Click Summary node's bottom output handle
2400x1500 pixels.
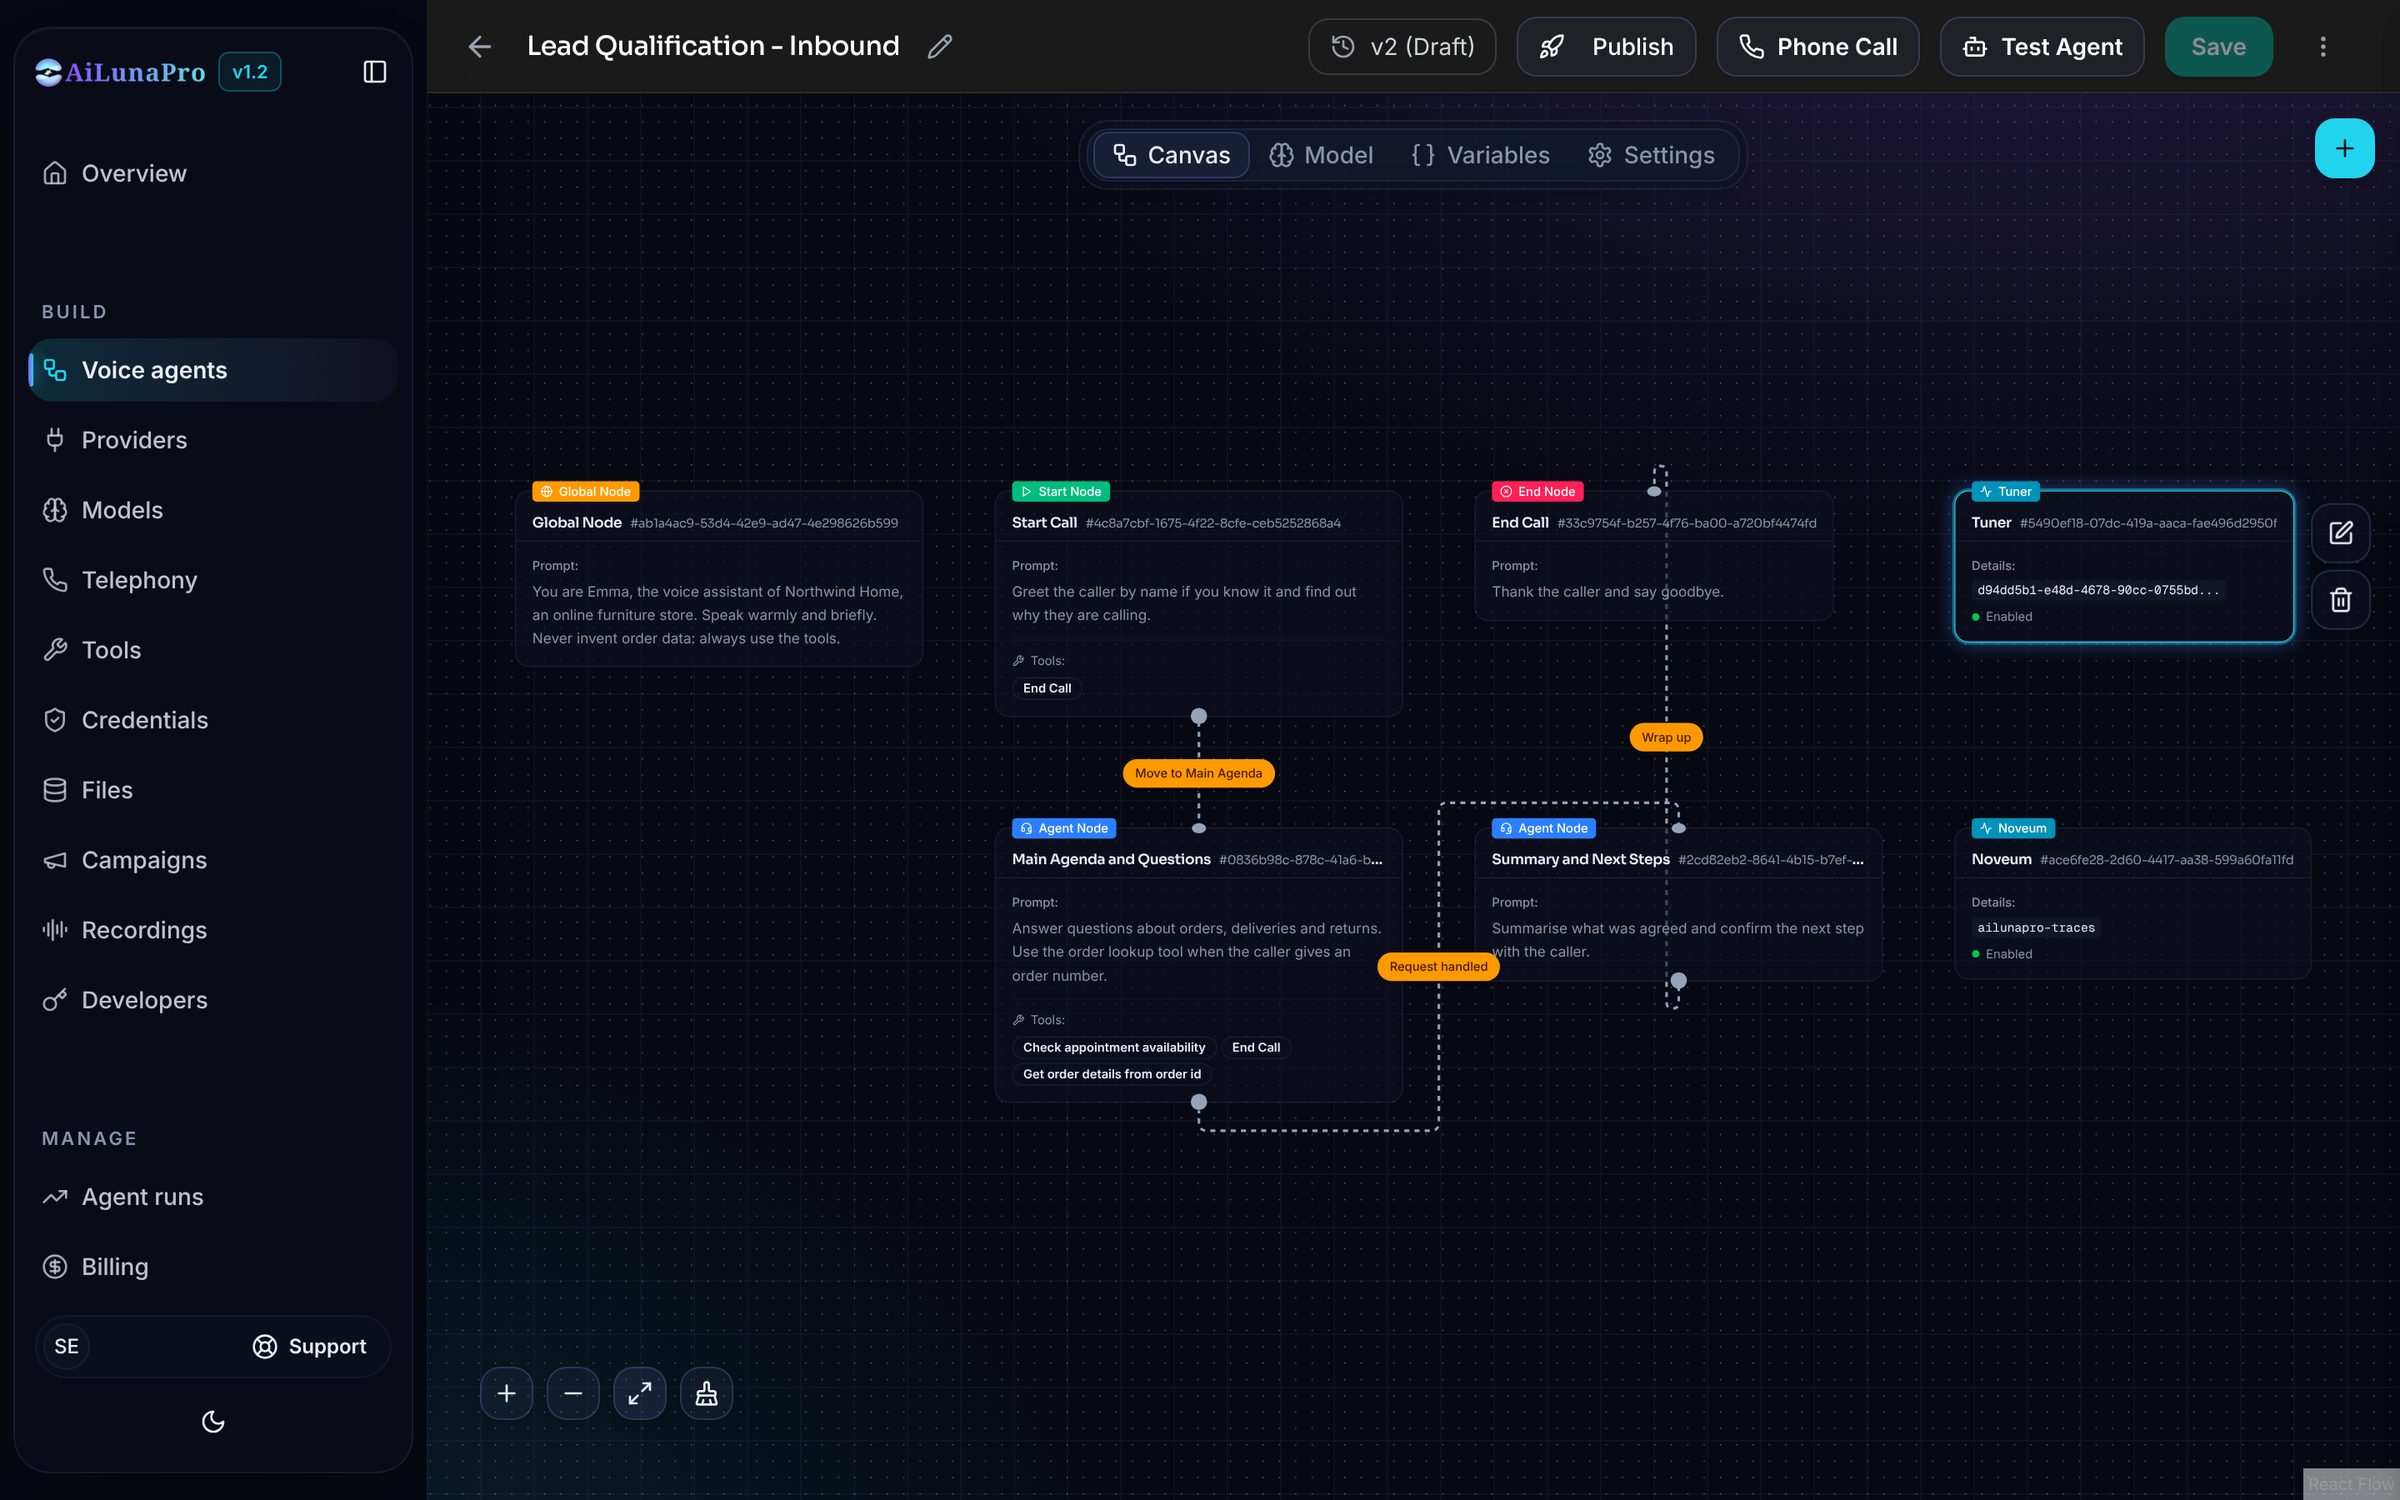click(1679, 980)
